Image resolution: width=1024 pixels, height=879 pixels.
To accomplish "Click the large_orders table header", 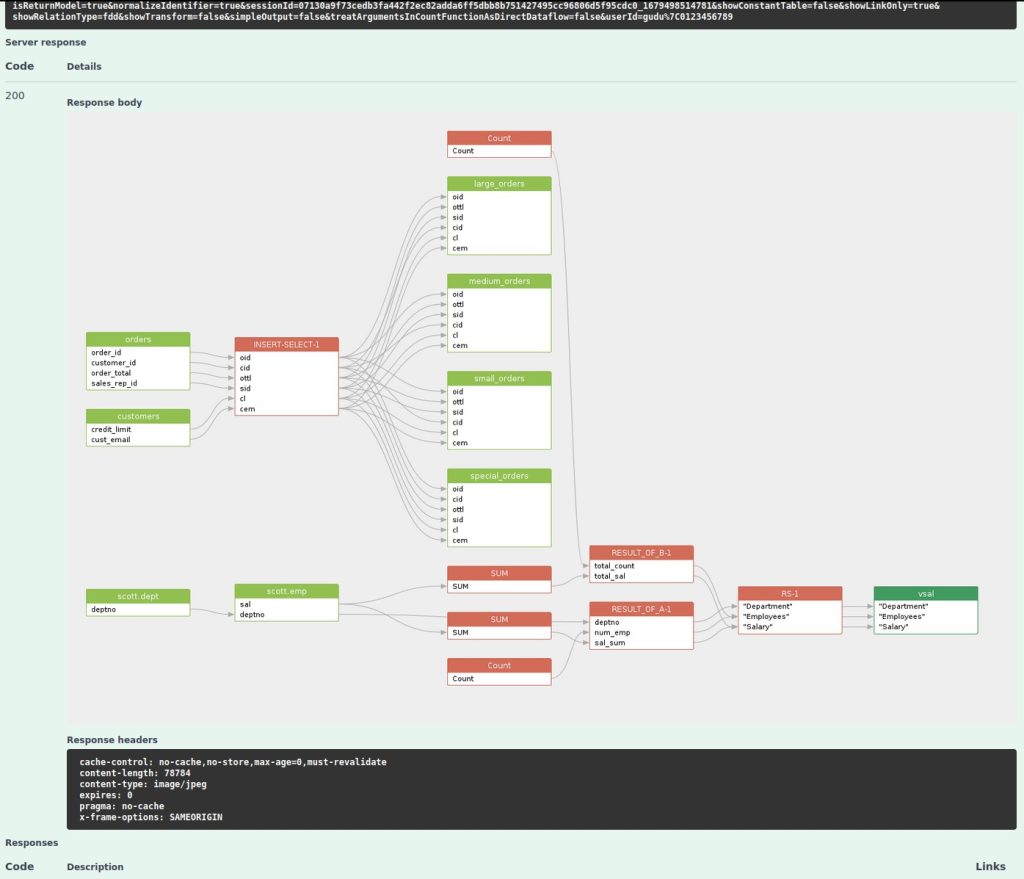I will [x=498, y=184].
